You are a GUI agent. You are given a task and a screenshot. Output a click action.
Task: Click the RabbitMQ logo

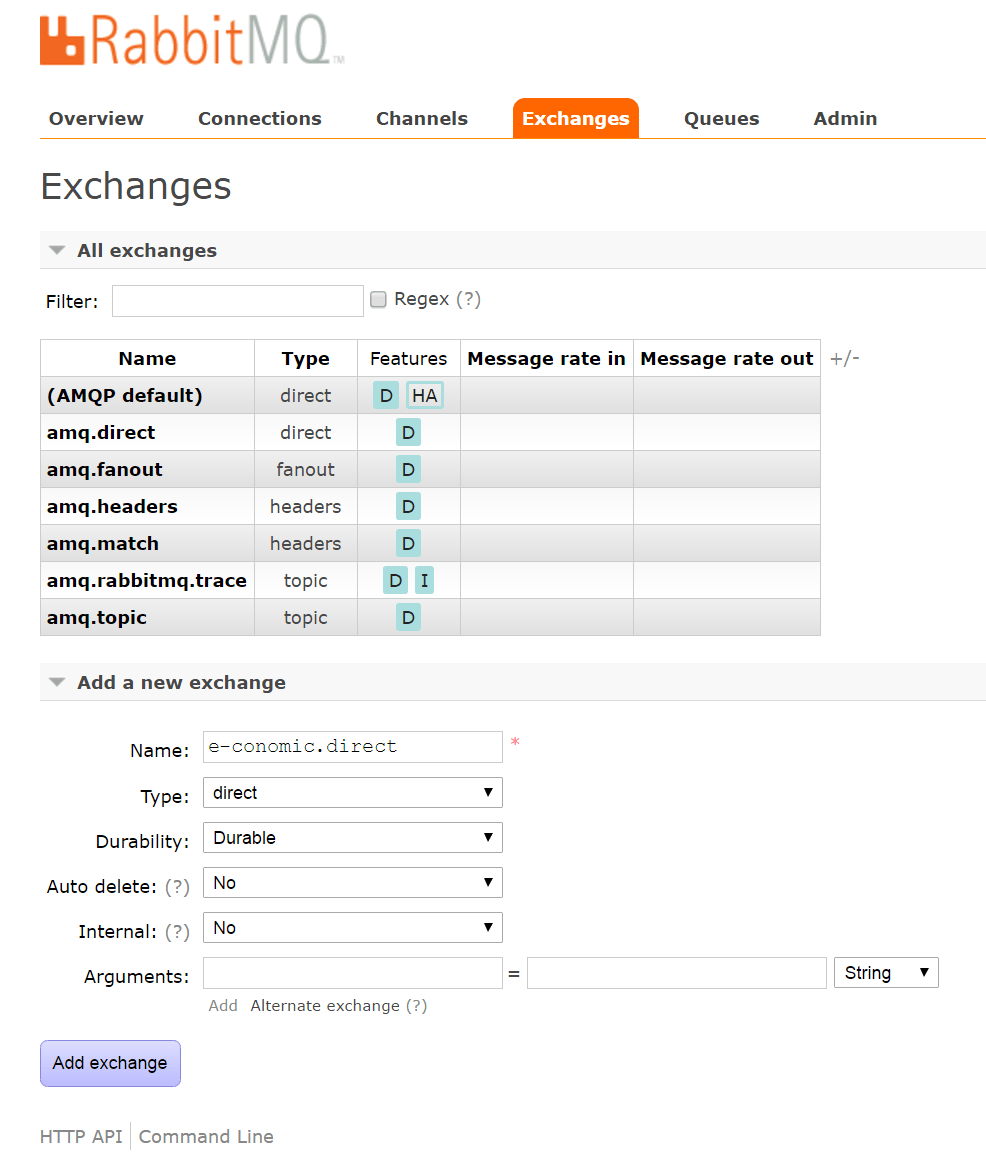(x=192, y=40)
